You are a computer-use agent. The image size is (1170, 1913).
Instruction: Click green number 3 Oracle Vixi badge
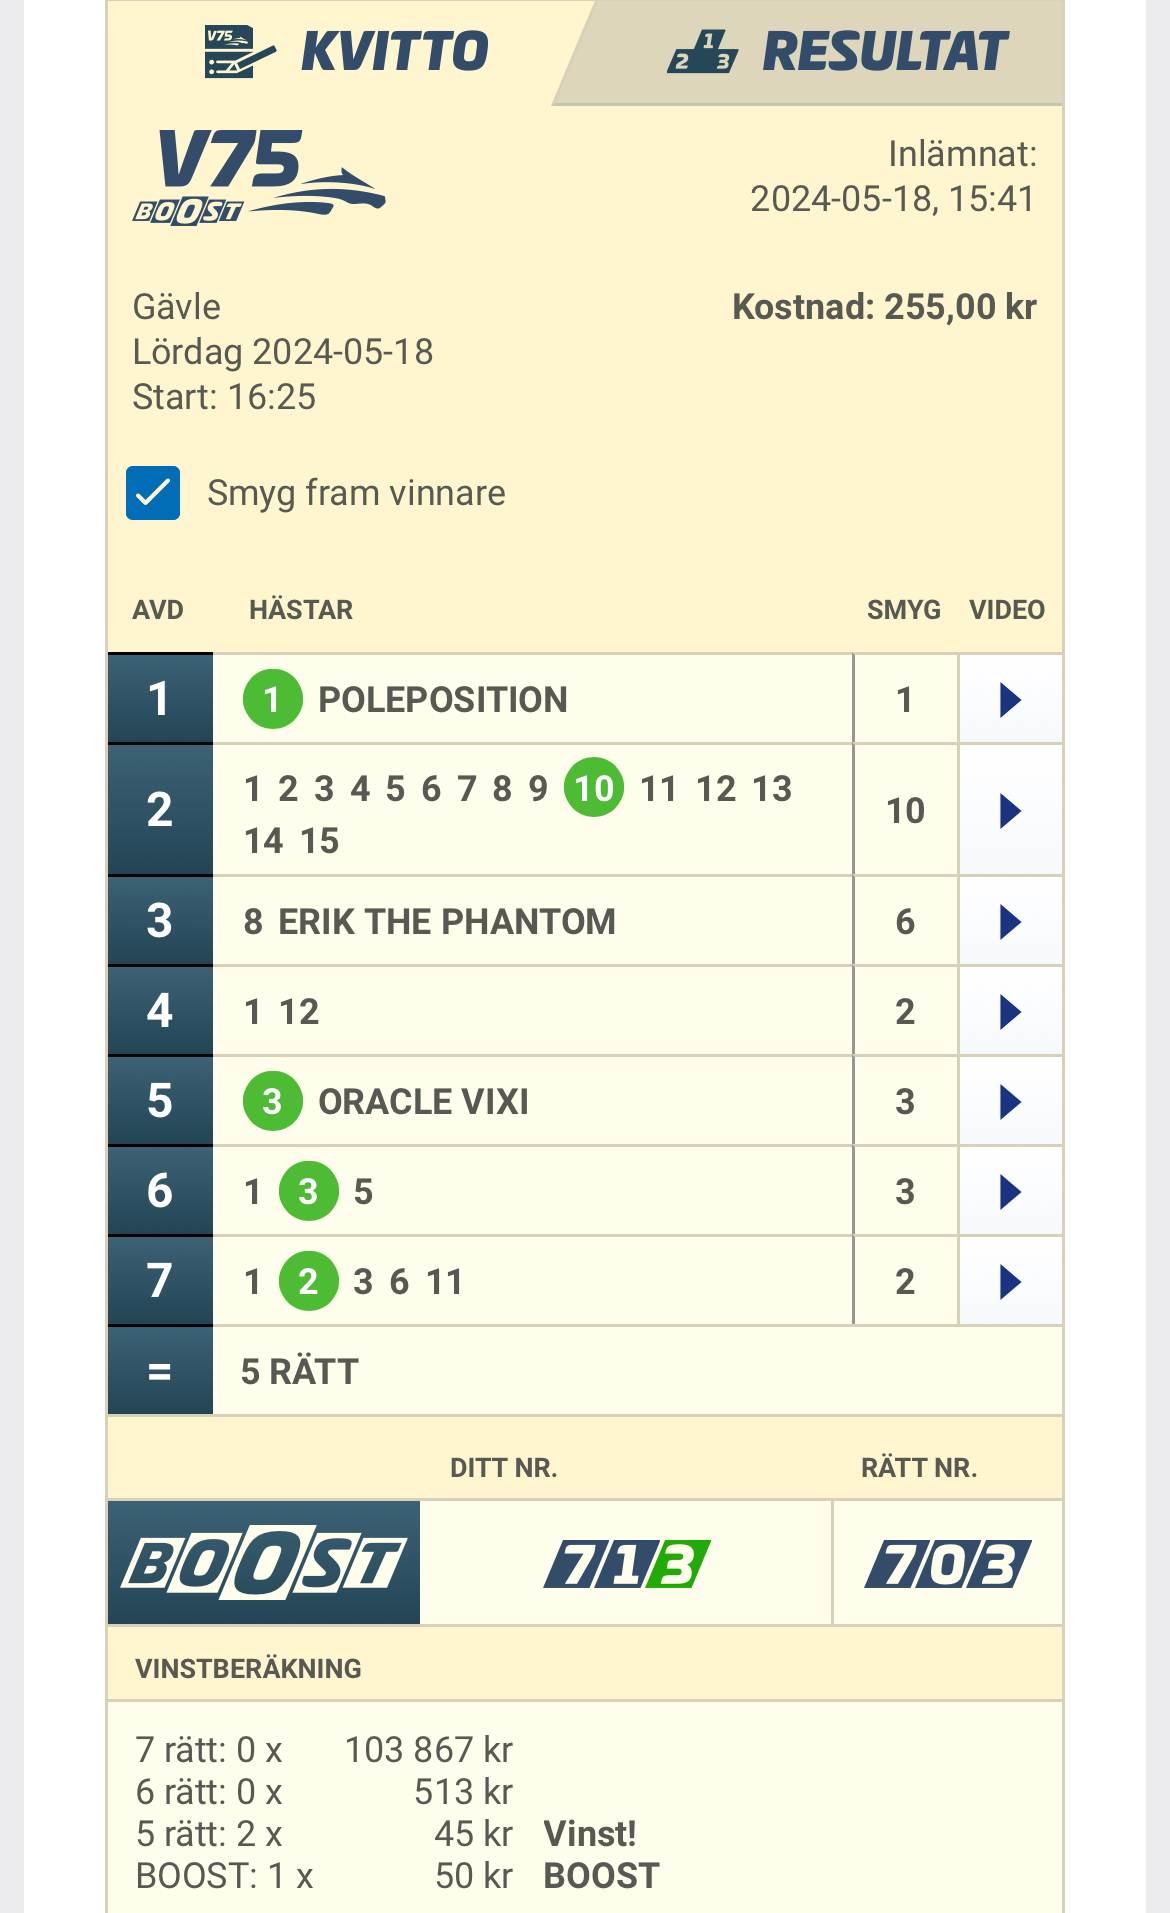(272, 1101)
